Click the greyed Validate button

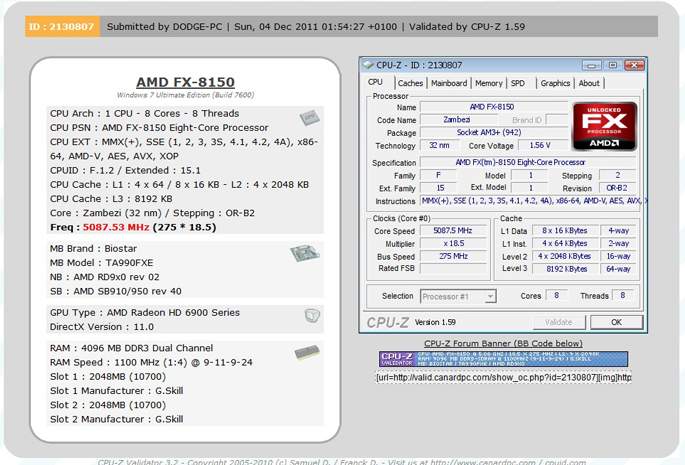tap(559, 322)
